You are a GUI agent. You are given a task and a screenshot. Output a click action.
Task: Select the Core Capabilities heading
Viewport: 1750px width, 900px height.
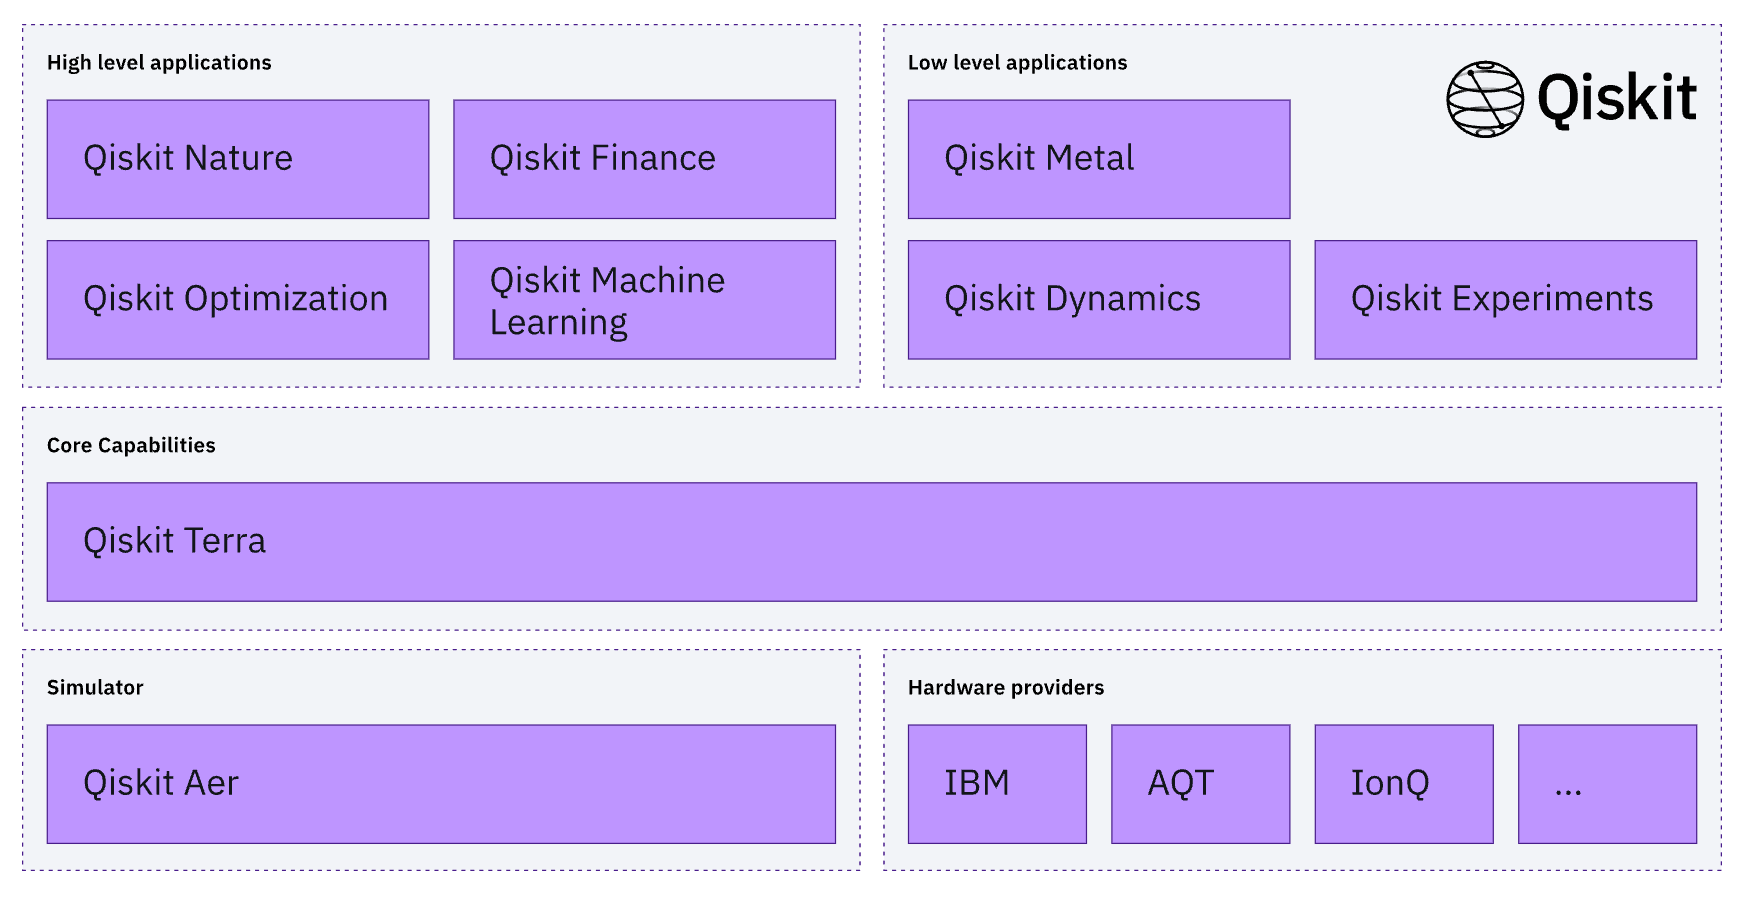click(131, 446)
